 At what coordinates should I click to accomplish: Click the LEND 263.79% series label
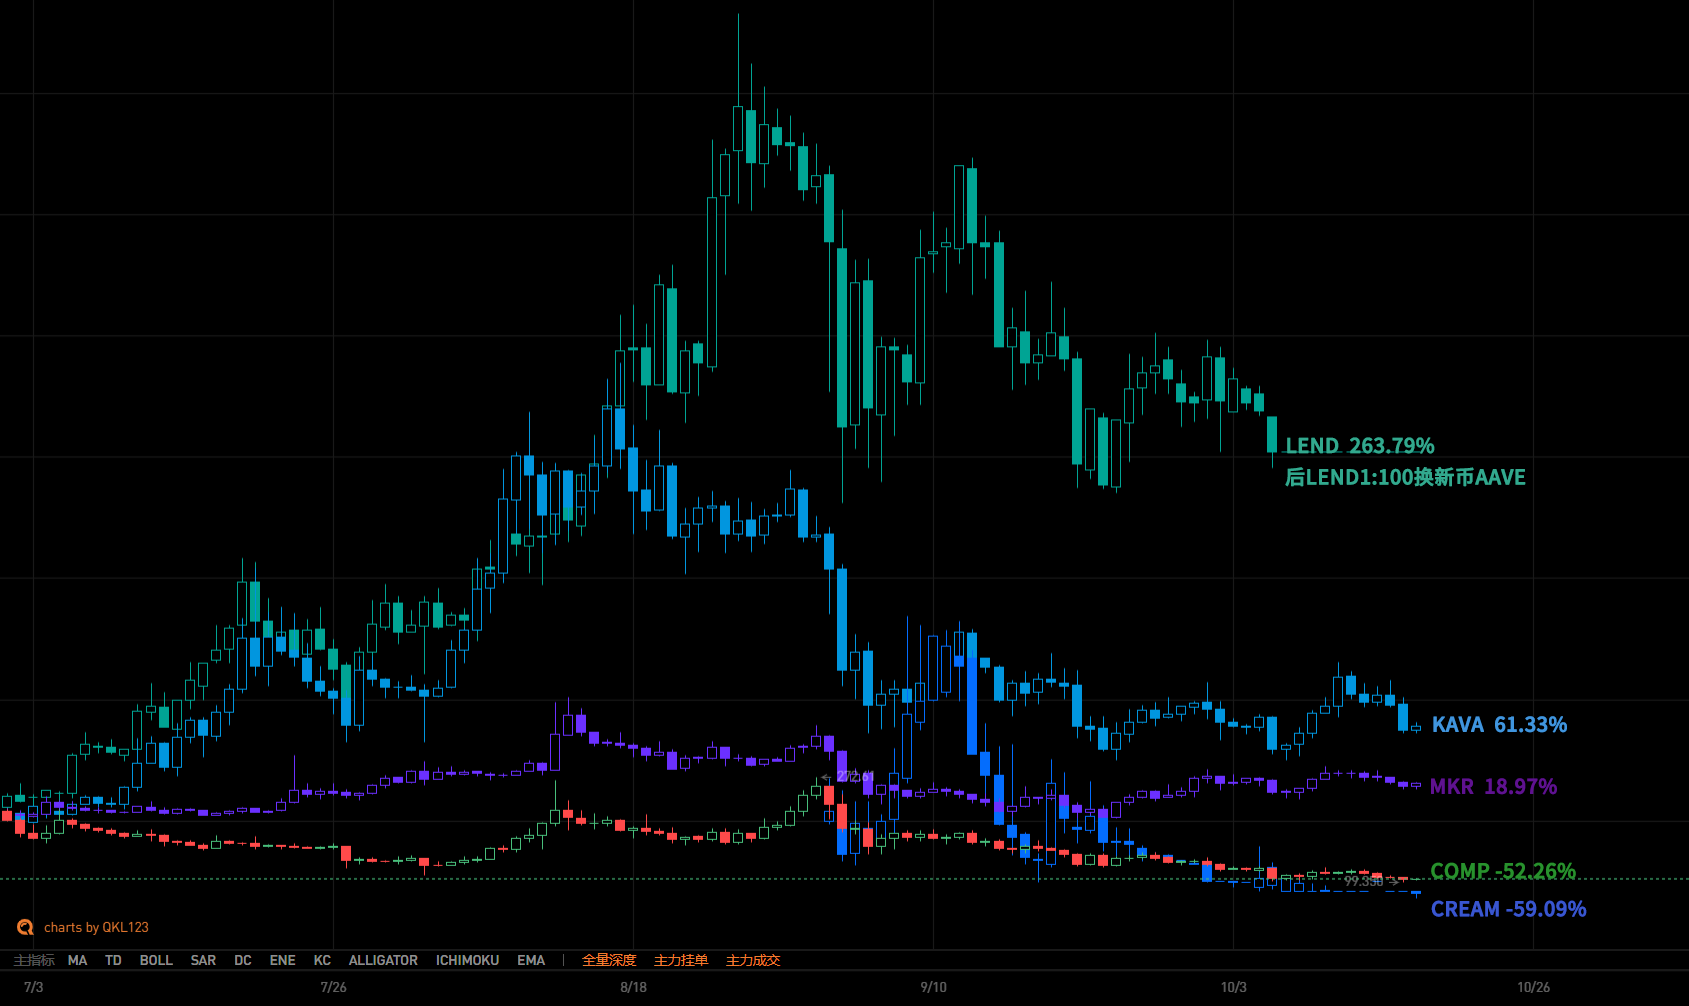point(1359,446)
